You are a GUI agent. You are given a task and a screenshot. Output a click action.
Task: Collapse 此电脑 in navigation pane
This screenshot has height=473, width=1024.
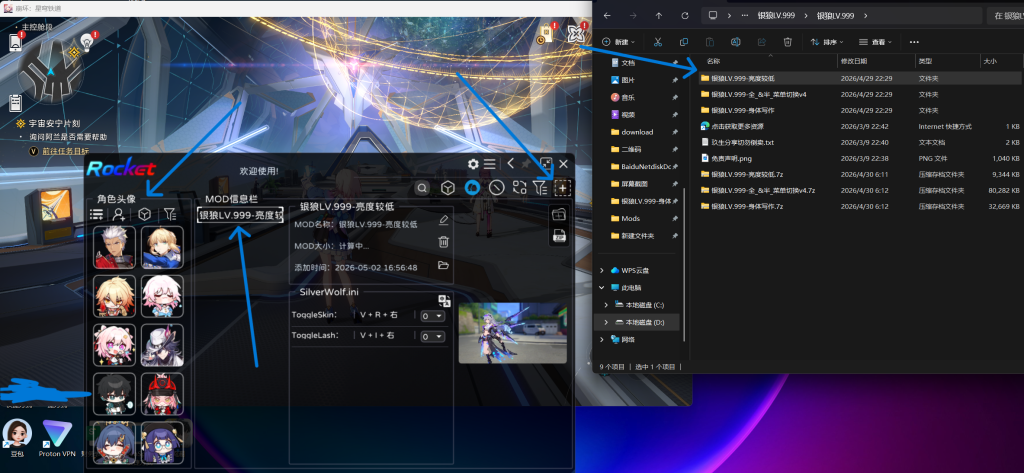click(601, 287)
